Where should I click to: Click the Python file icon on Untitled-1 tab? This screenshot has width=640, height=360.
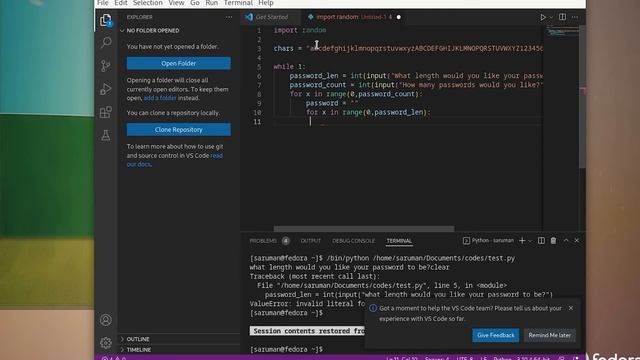311,17
